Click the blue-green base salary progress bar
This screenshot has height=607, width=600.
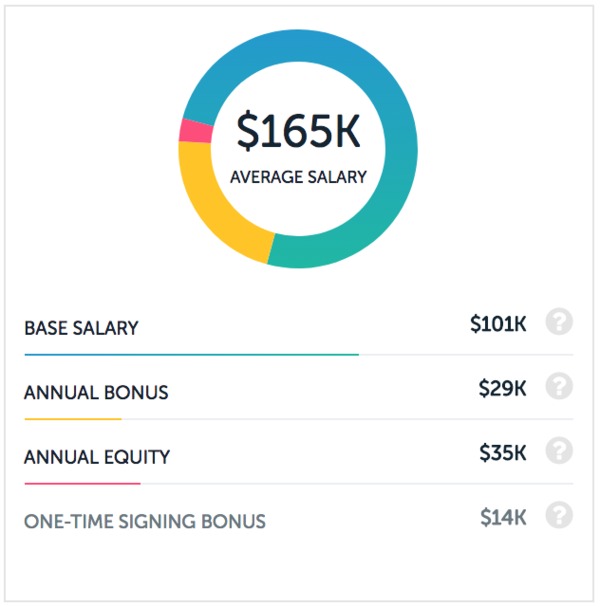[x=192, y=355]
